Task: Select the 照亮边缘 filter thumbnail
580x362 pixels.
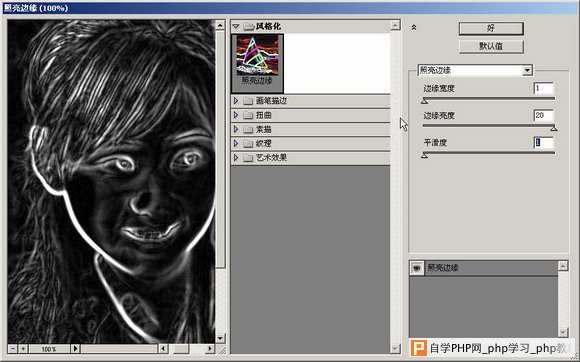Action: coord(257,63)
